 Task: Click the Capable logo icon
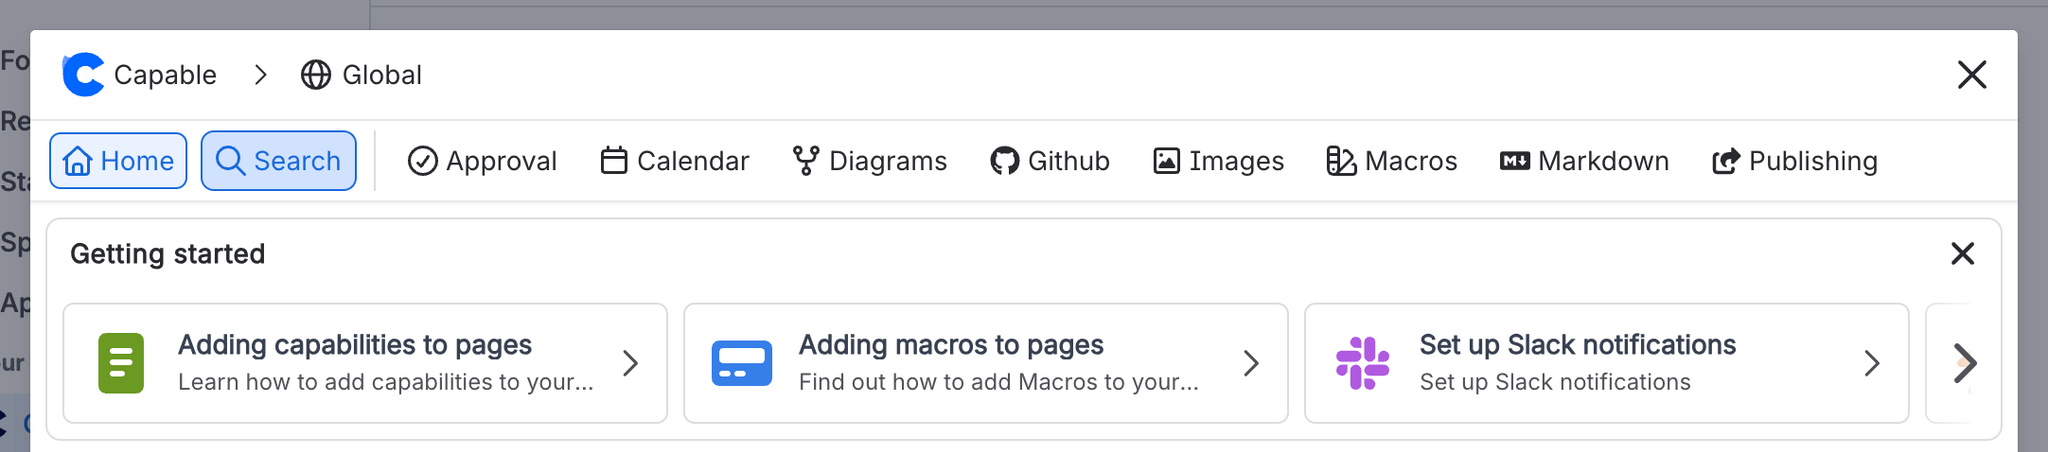tap(83, 75)
